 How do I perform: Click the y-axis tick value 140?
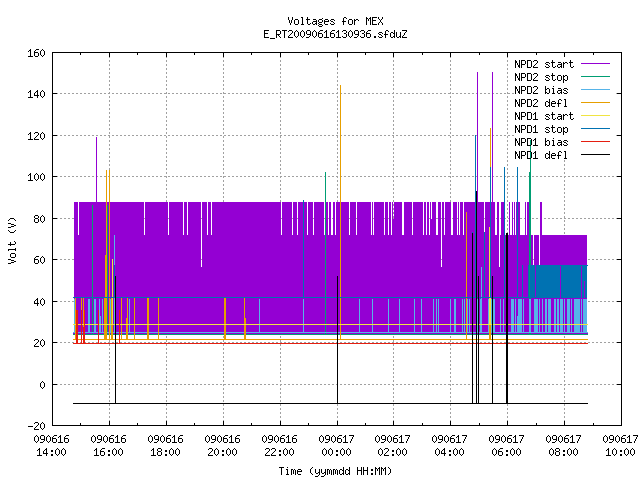[x=36, y=94]
